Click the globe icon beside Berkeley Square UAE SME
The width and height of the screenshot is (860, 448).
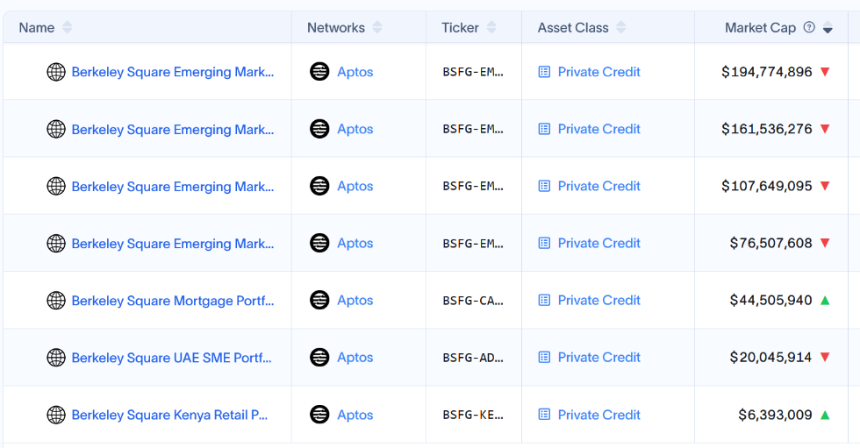[x=56, y=357]
